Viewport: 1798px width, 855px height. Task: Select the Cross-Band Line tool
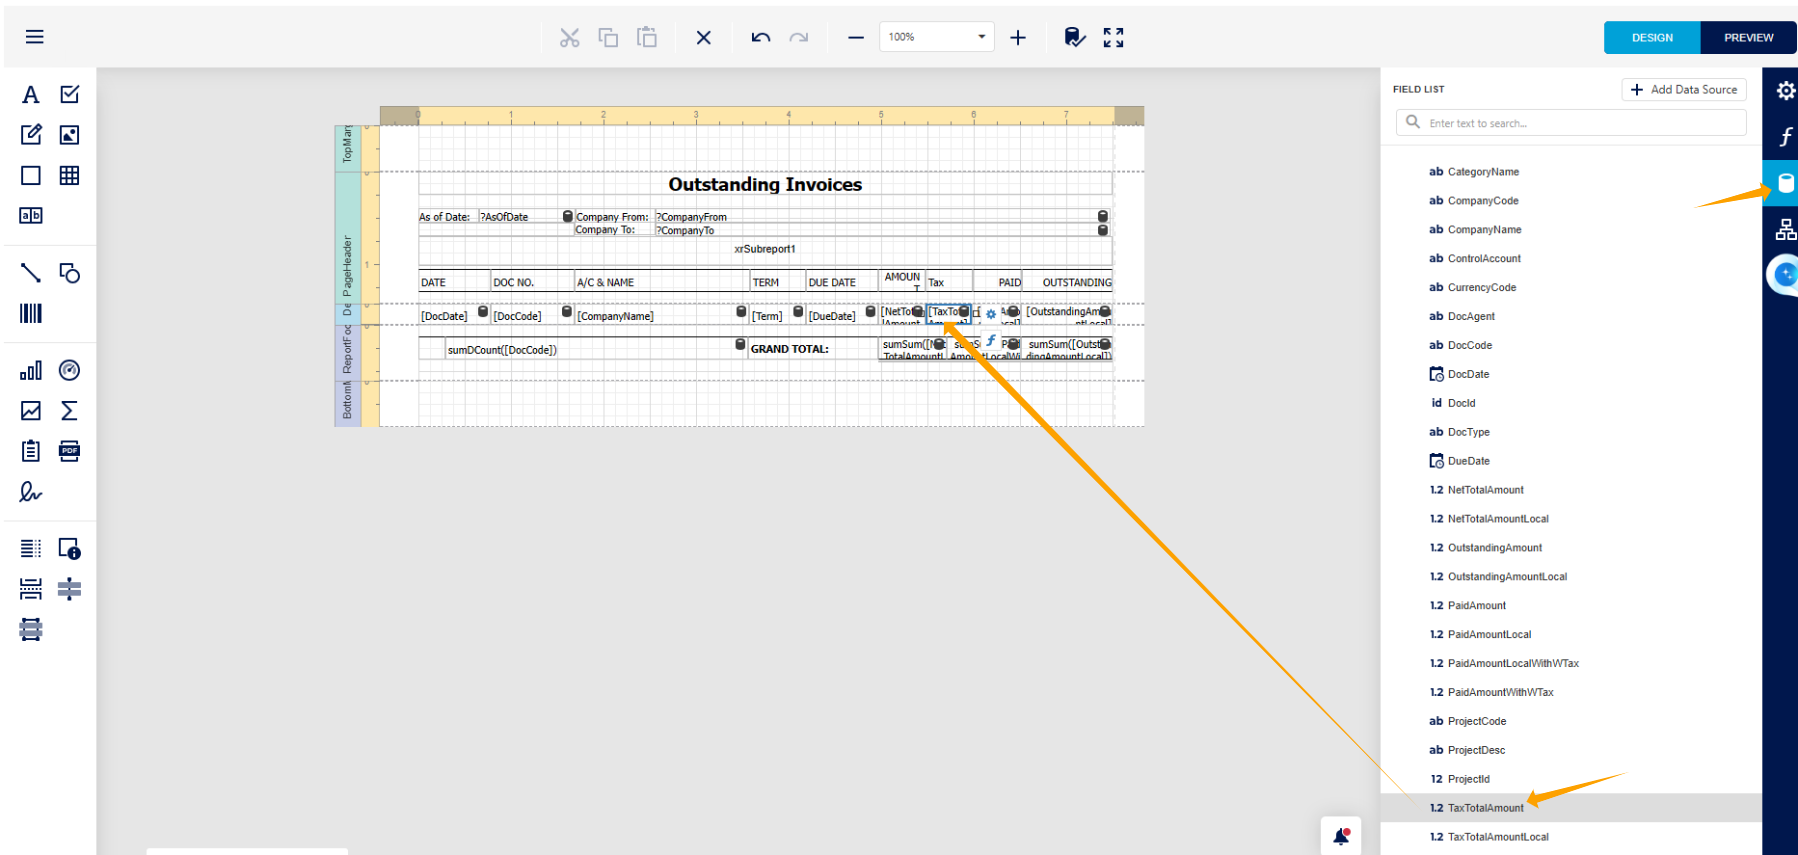tap(69, 589)
